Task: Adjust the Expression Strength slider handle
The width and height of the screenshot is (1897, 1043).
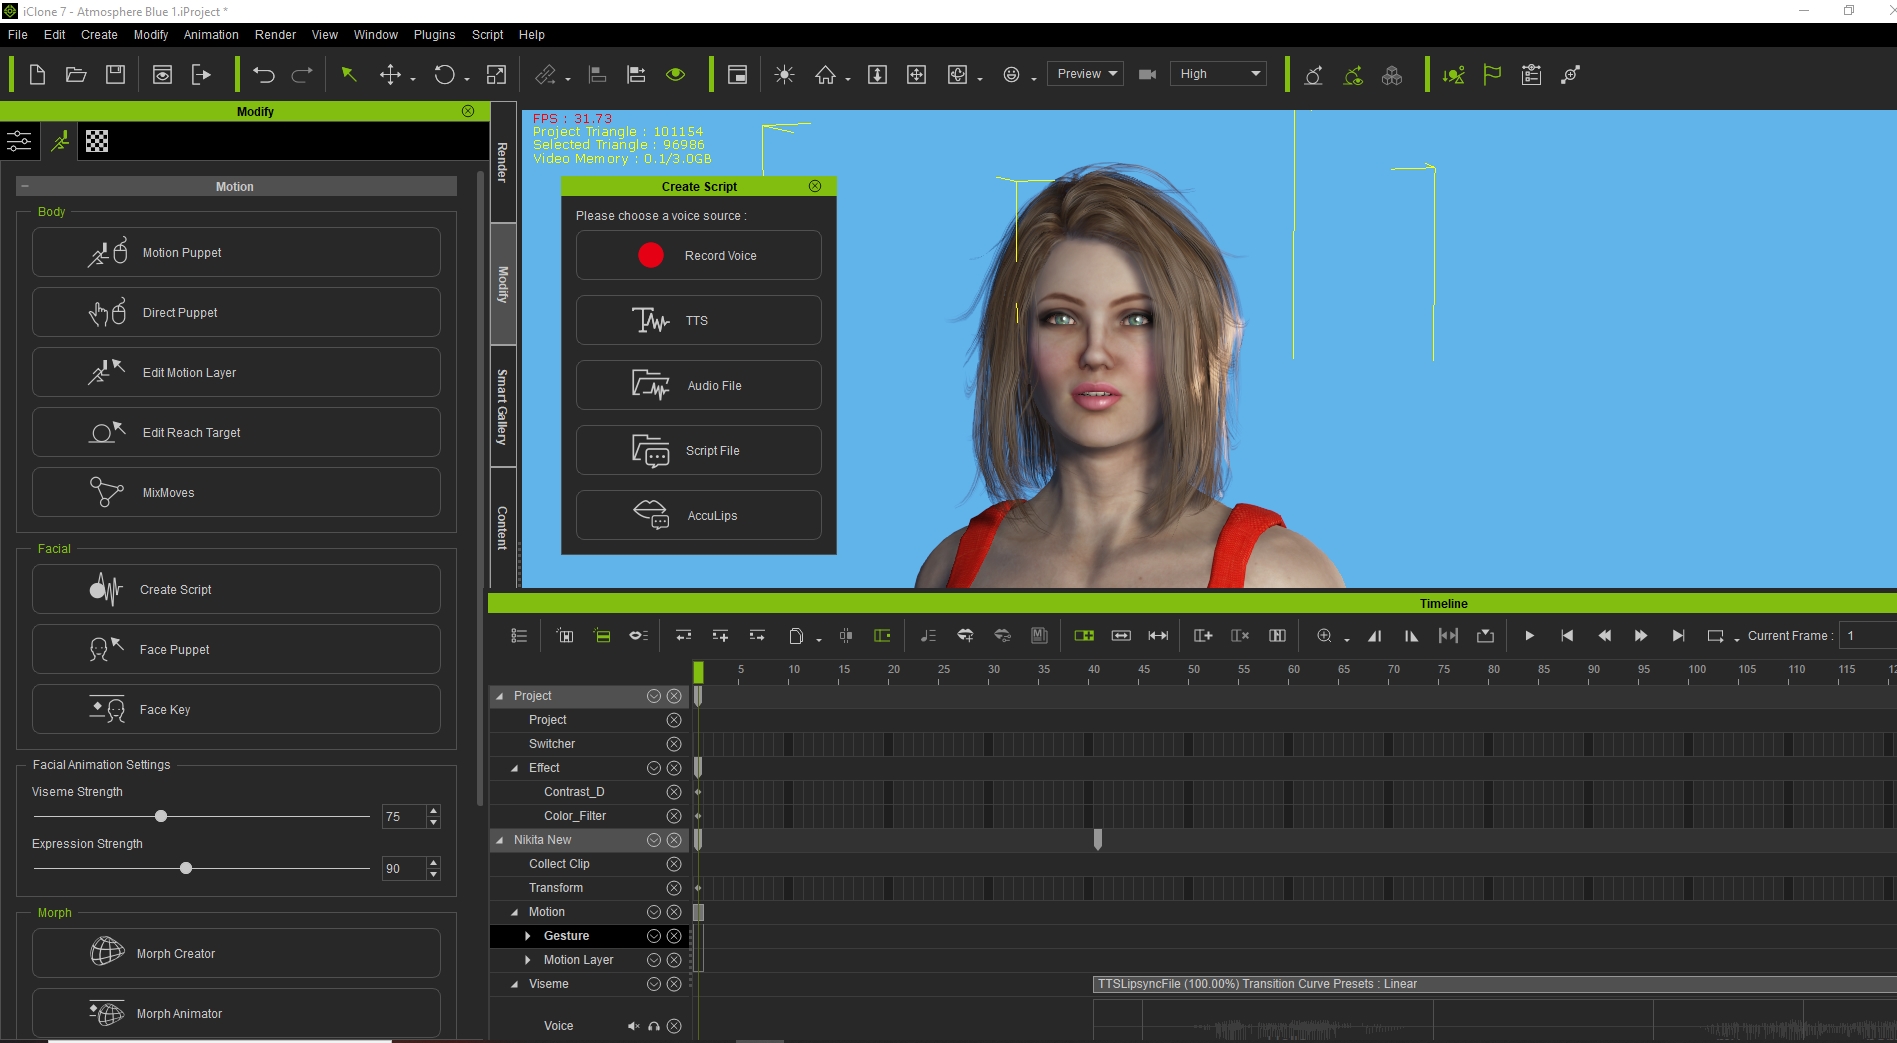Action: point(186,868)
